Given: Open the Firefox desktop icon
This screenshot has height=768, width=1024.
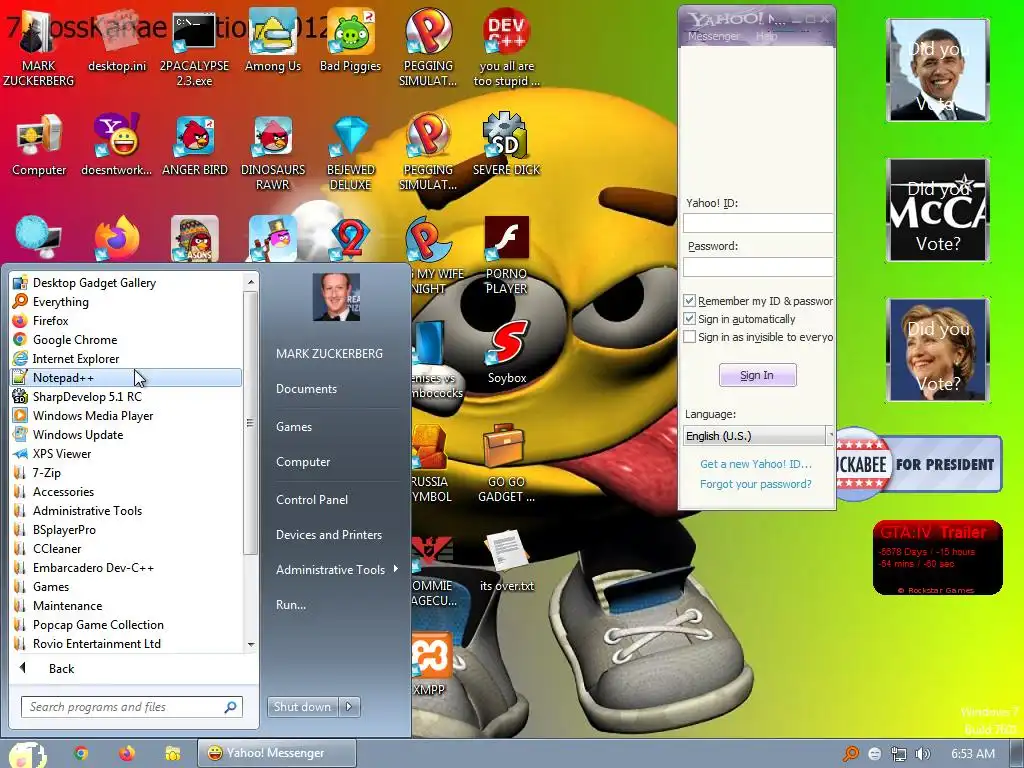Looking at the screenshot, I should [117, 239].
